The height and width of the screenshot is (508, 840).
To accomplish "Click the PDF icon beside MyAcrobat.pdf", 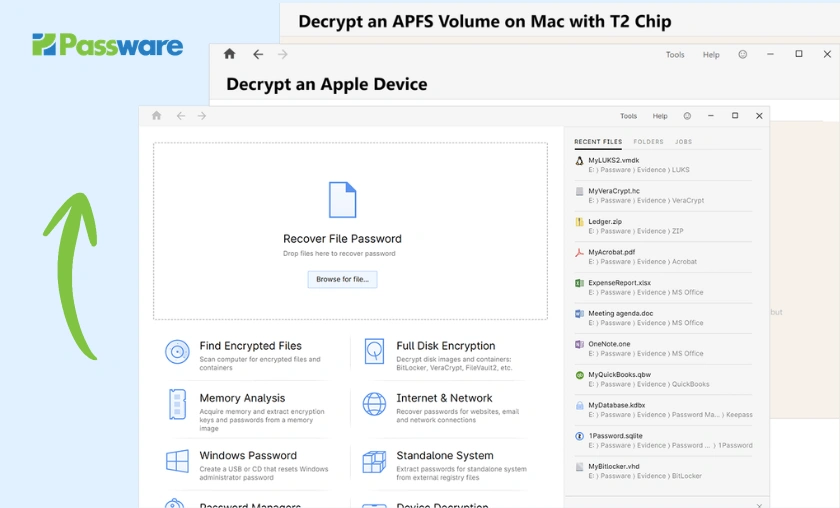I will click(579, 252).
